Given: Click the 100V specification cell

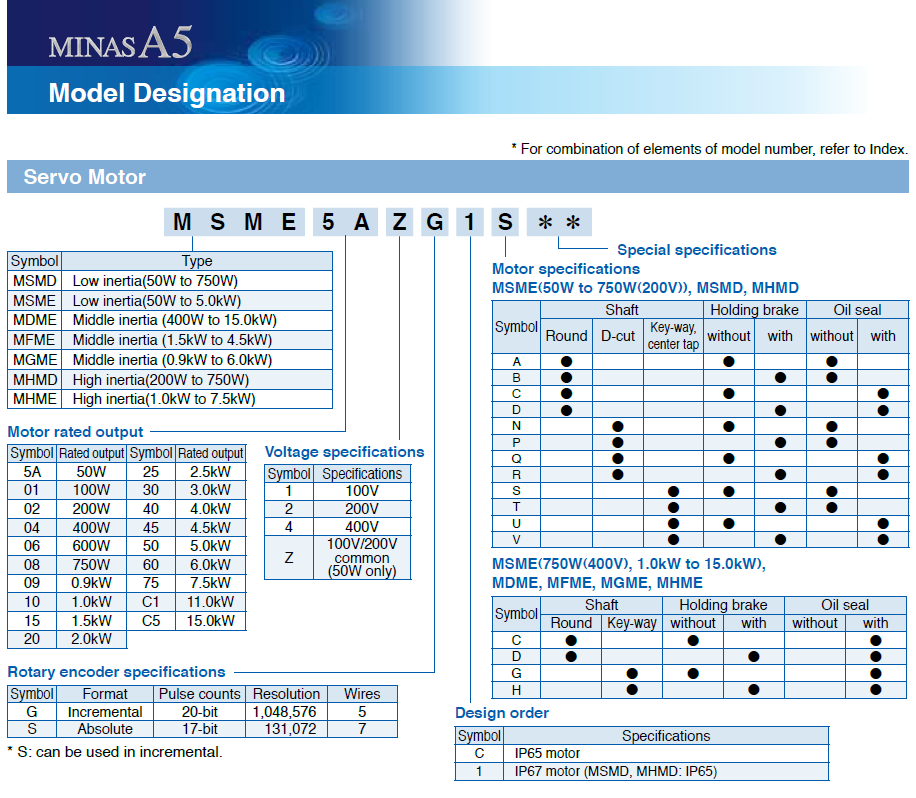Looking at the screenshot, I should point(362,491).
